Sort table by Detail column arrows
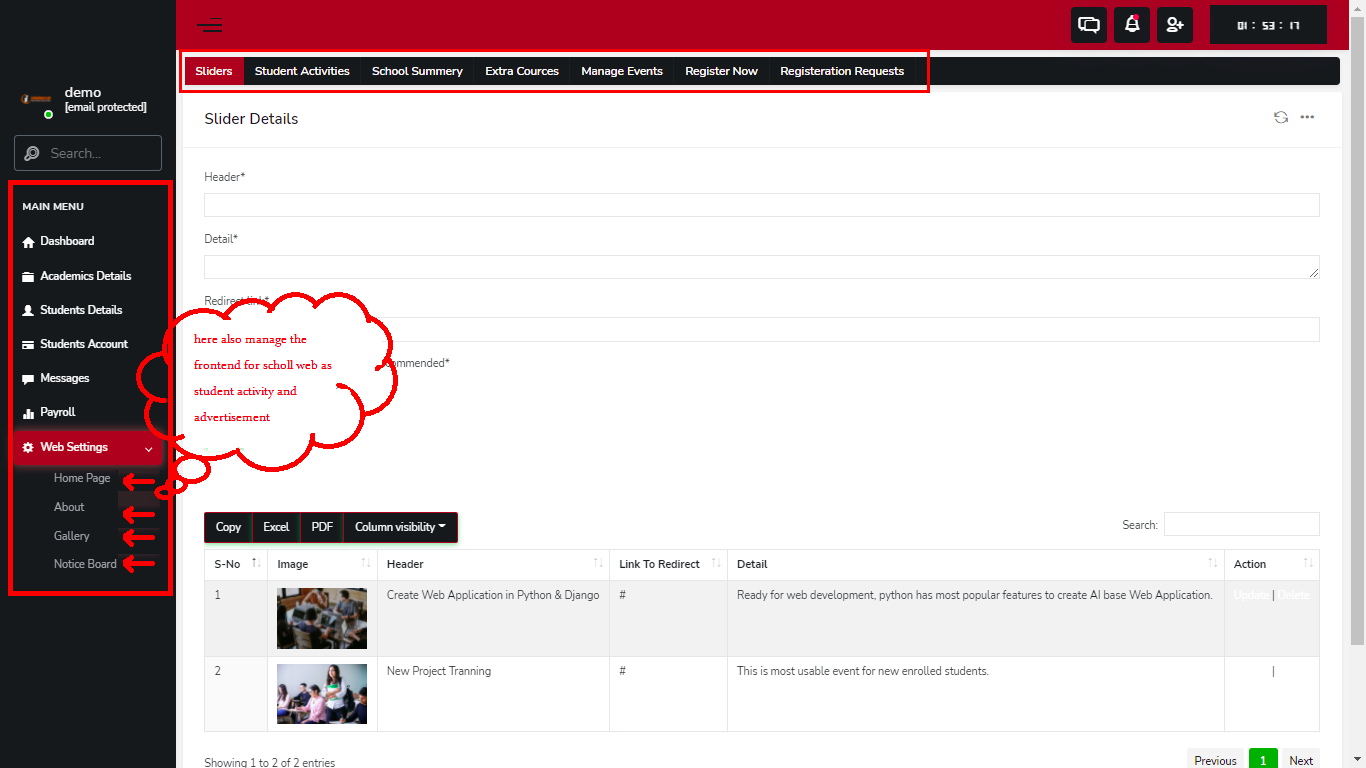Viewport: 1366px width, 768px height. [1213, 564]
